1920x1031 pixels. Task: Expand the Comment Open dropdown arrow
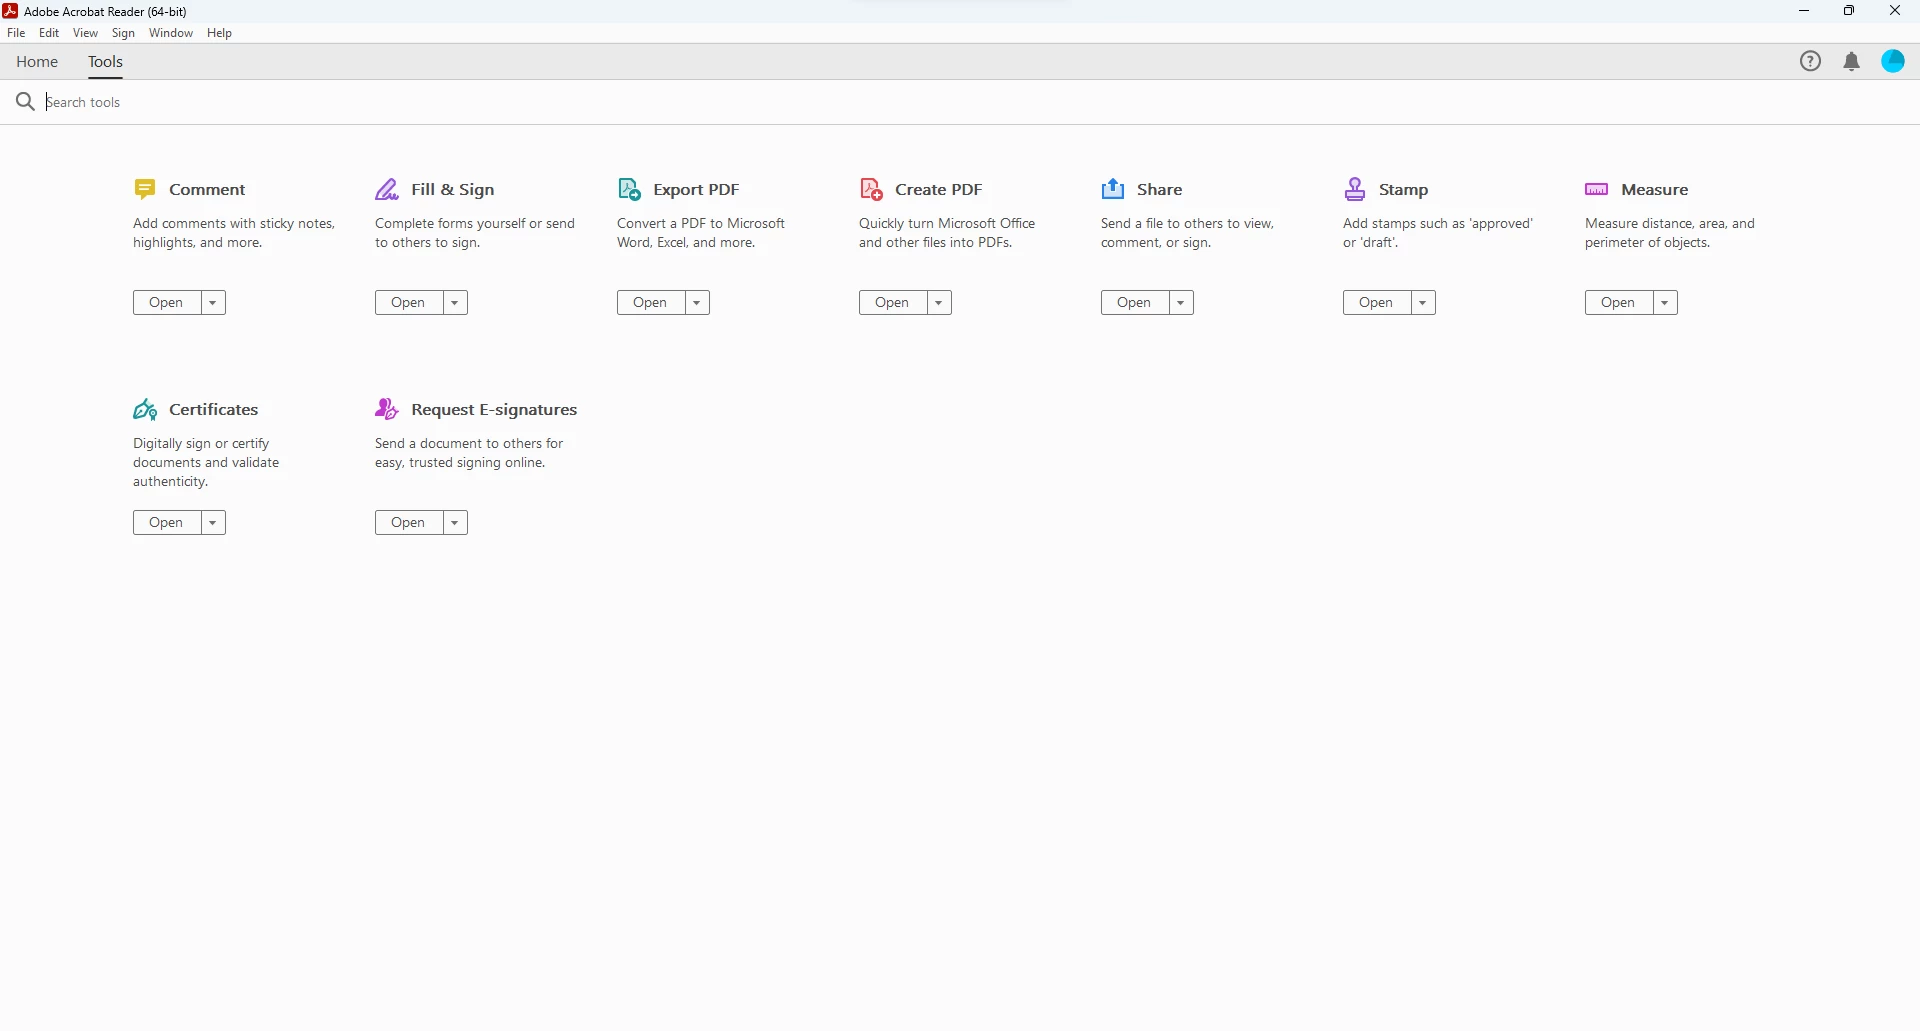pyautogui.click(x=214, y=303)
